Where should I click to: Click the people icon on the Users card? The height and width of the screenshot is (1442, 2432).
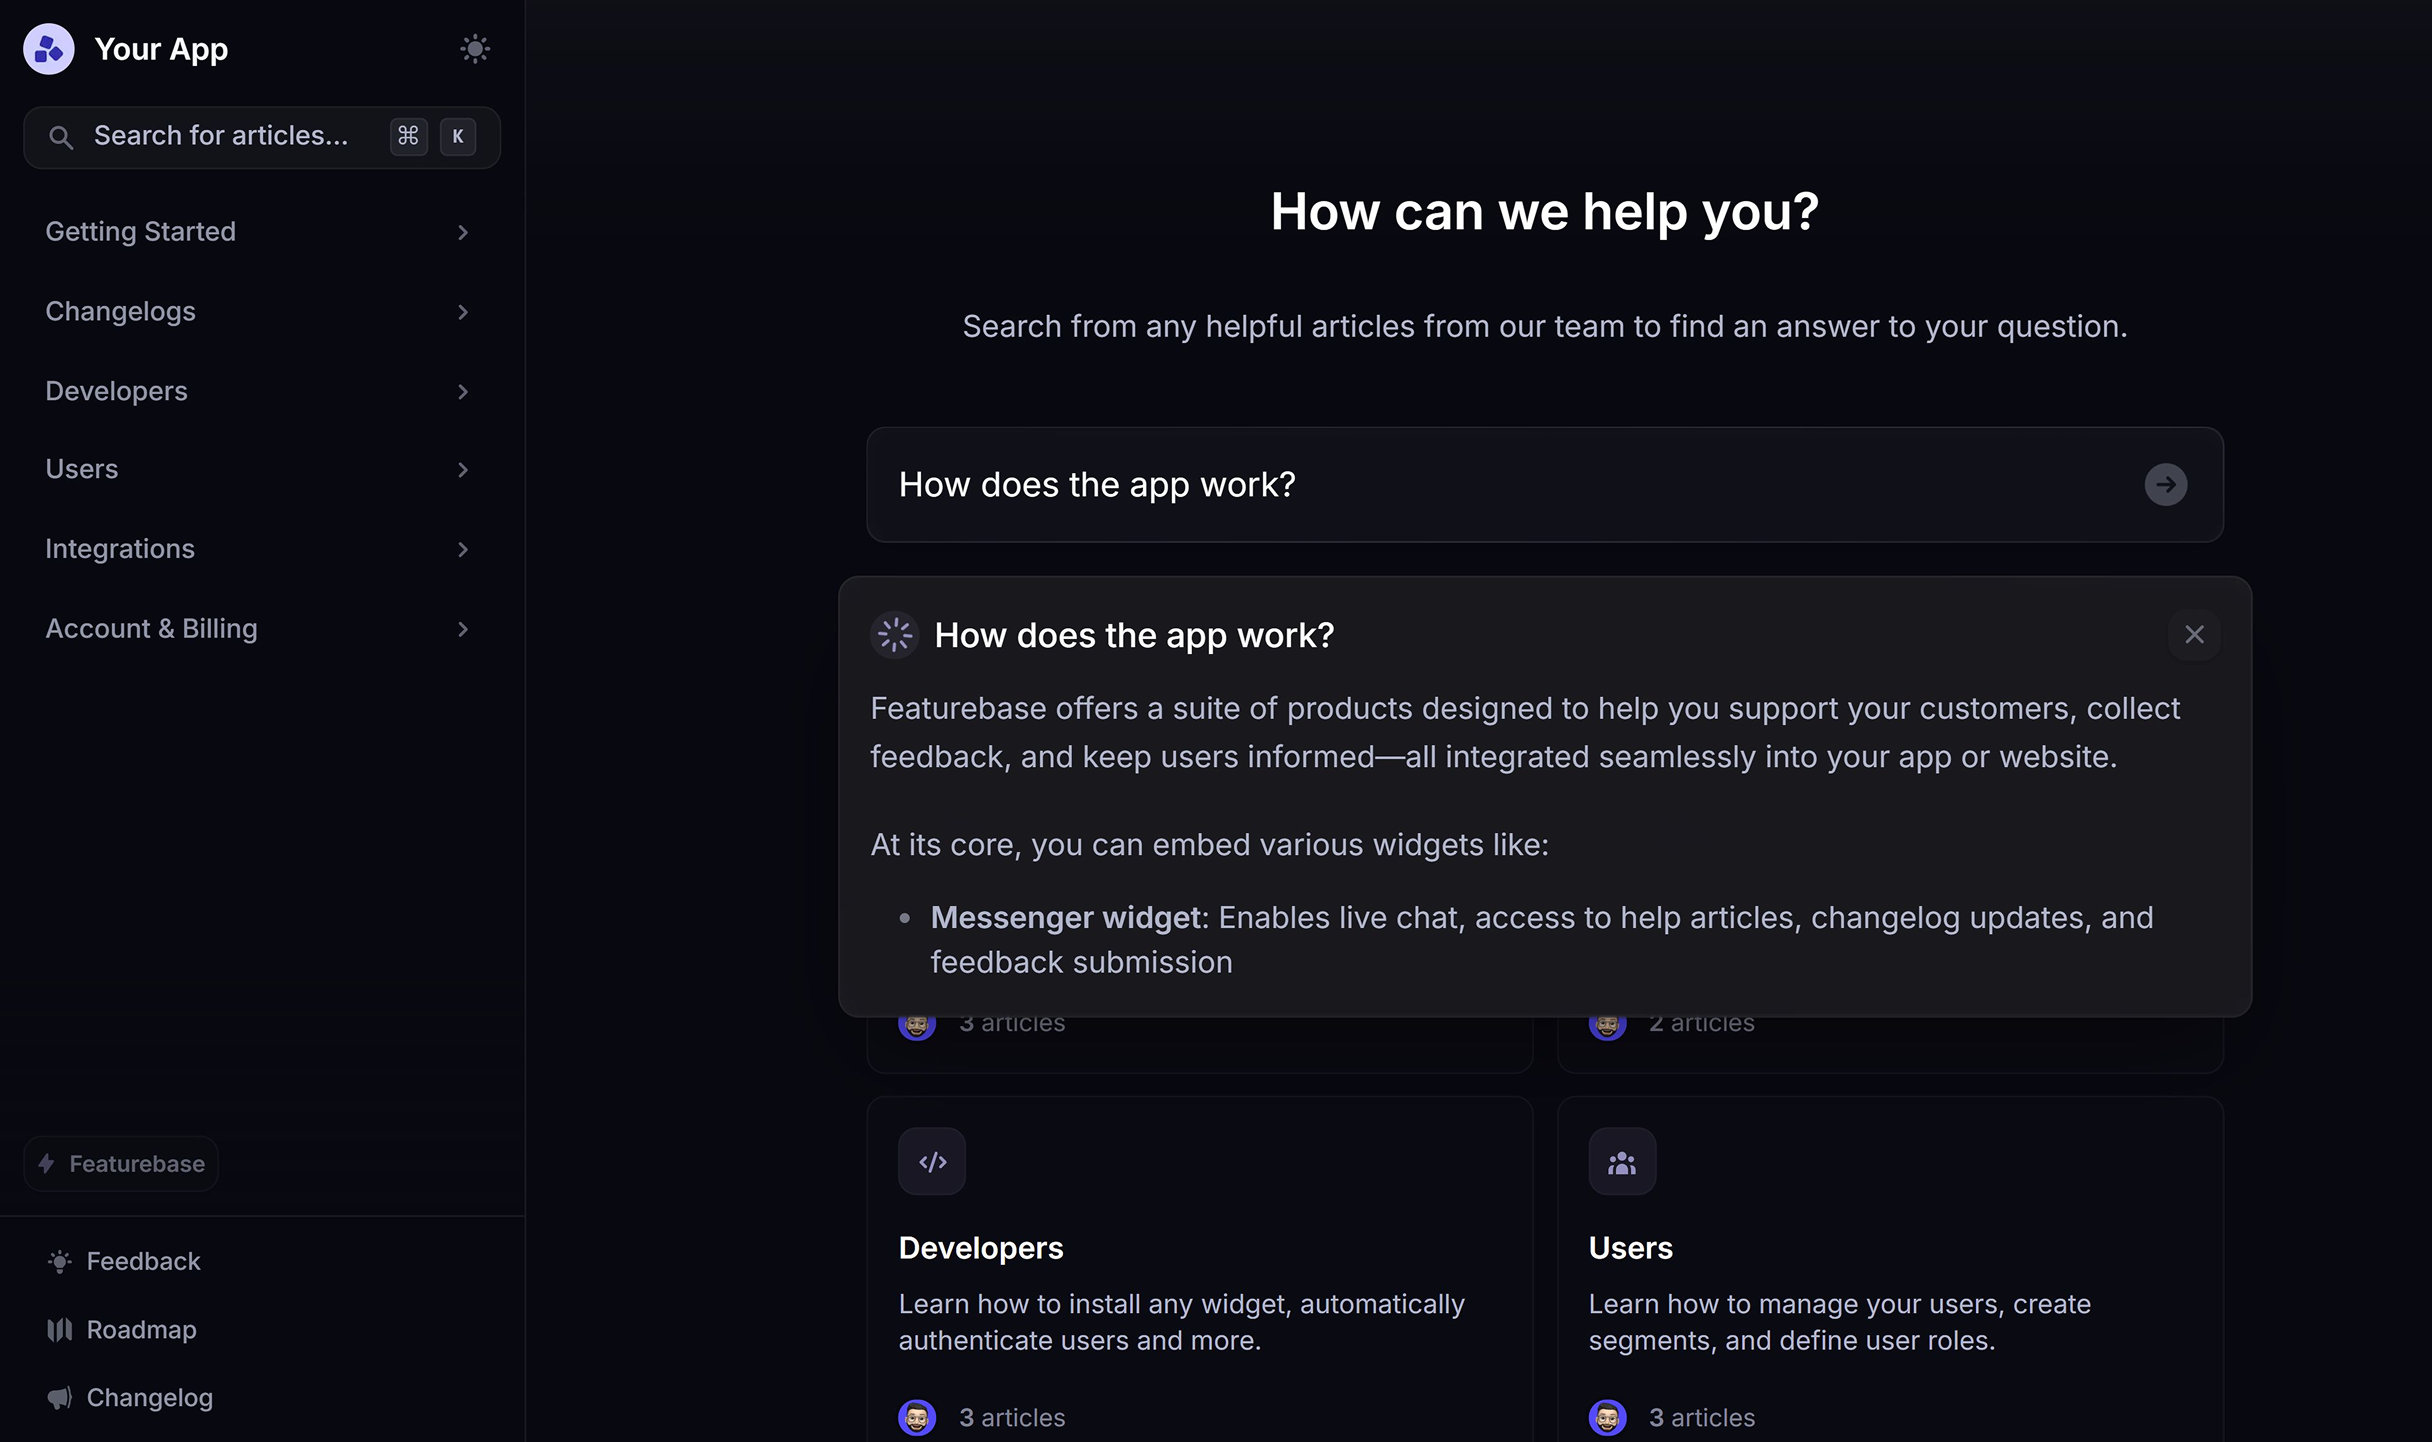pos(1621,1161)
